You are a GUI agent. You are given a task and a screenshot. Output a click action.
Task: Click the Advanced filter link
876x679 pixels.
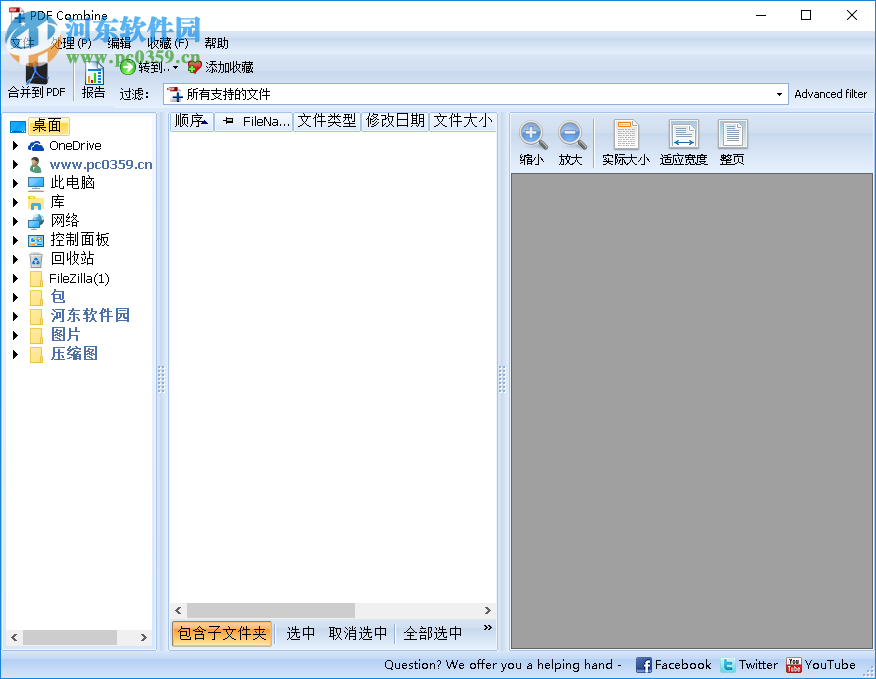831,93
